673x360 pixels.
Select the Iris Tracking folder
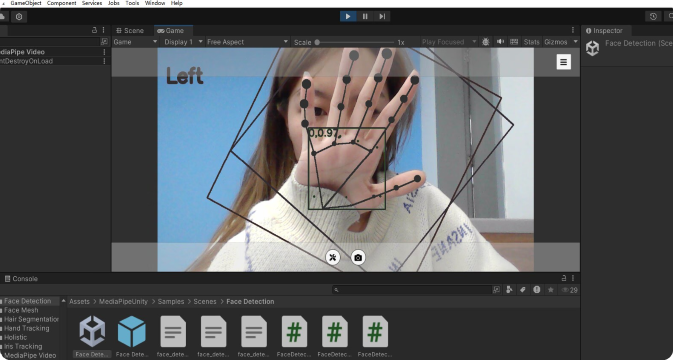(23, 346)
